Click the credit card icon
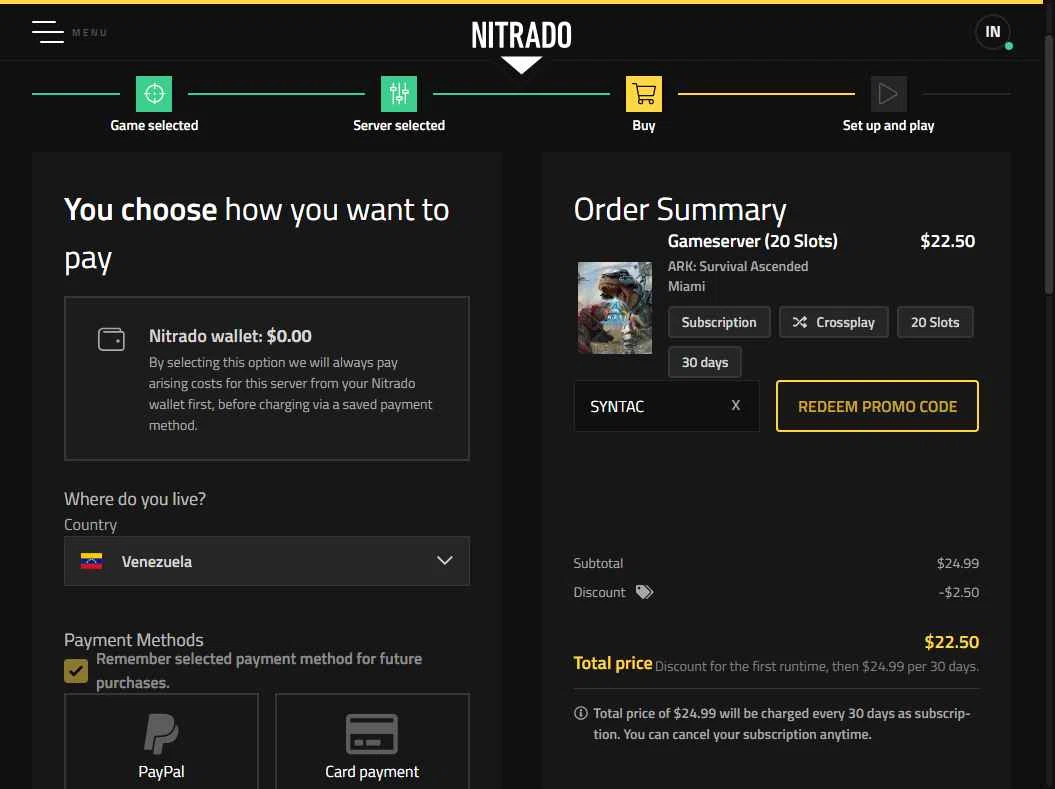Image resolution: width=1055 pixels, height=789 pixels. (372, 734)
